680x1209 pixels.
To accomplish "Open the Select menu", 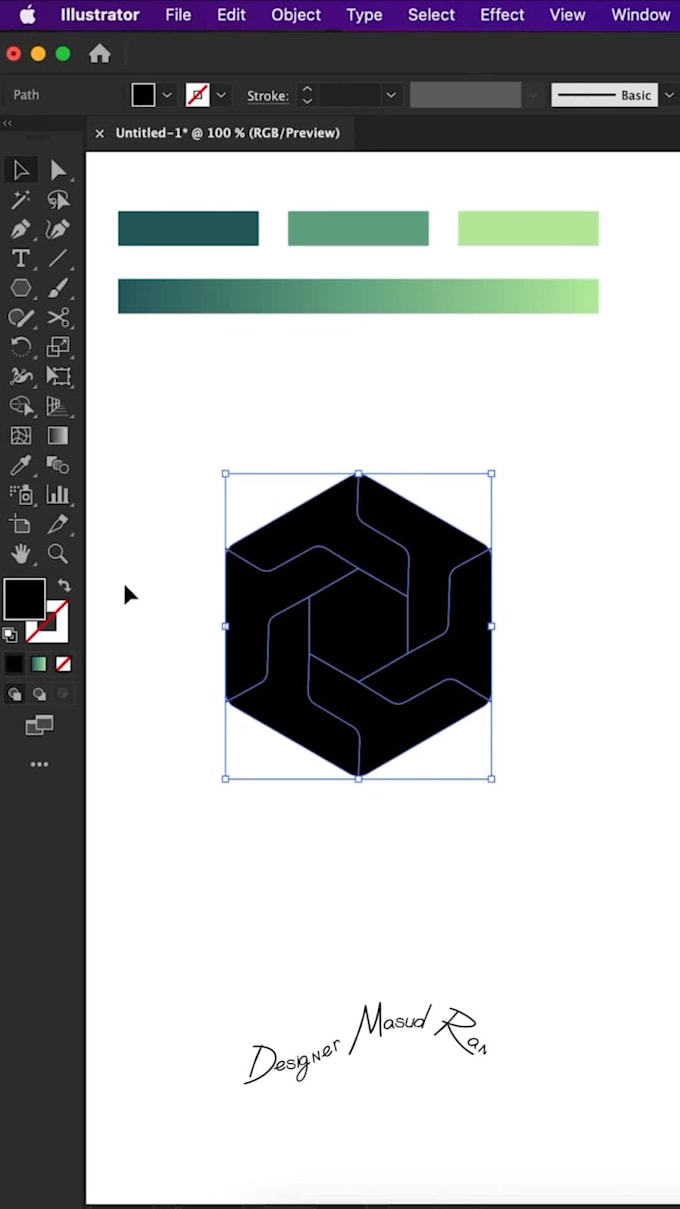I will tap(431, 15).
